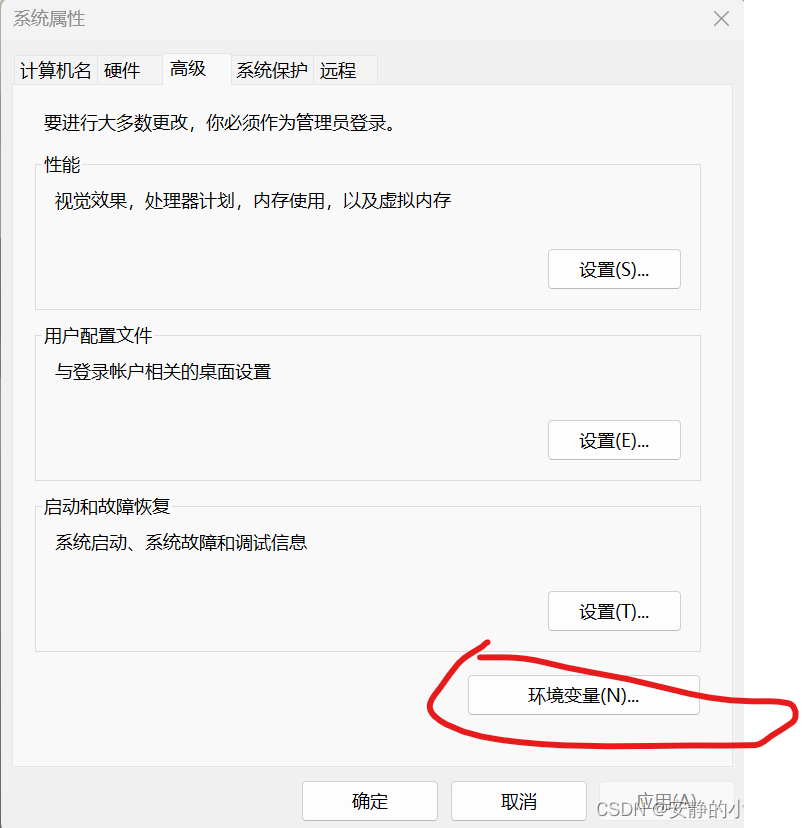Image resolution: width=802 pixels, height=828 pixels.
Task: Open 性能 settings via 设置(S) button
Action: (x=614, y=268)
